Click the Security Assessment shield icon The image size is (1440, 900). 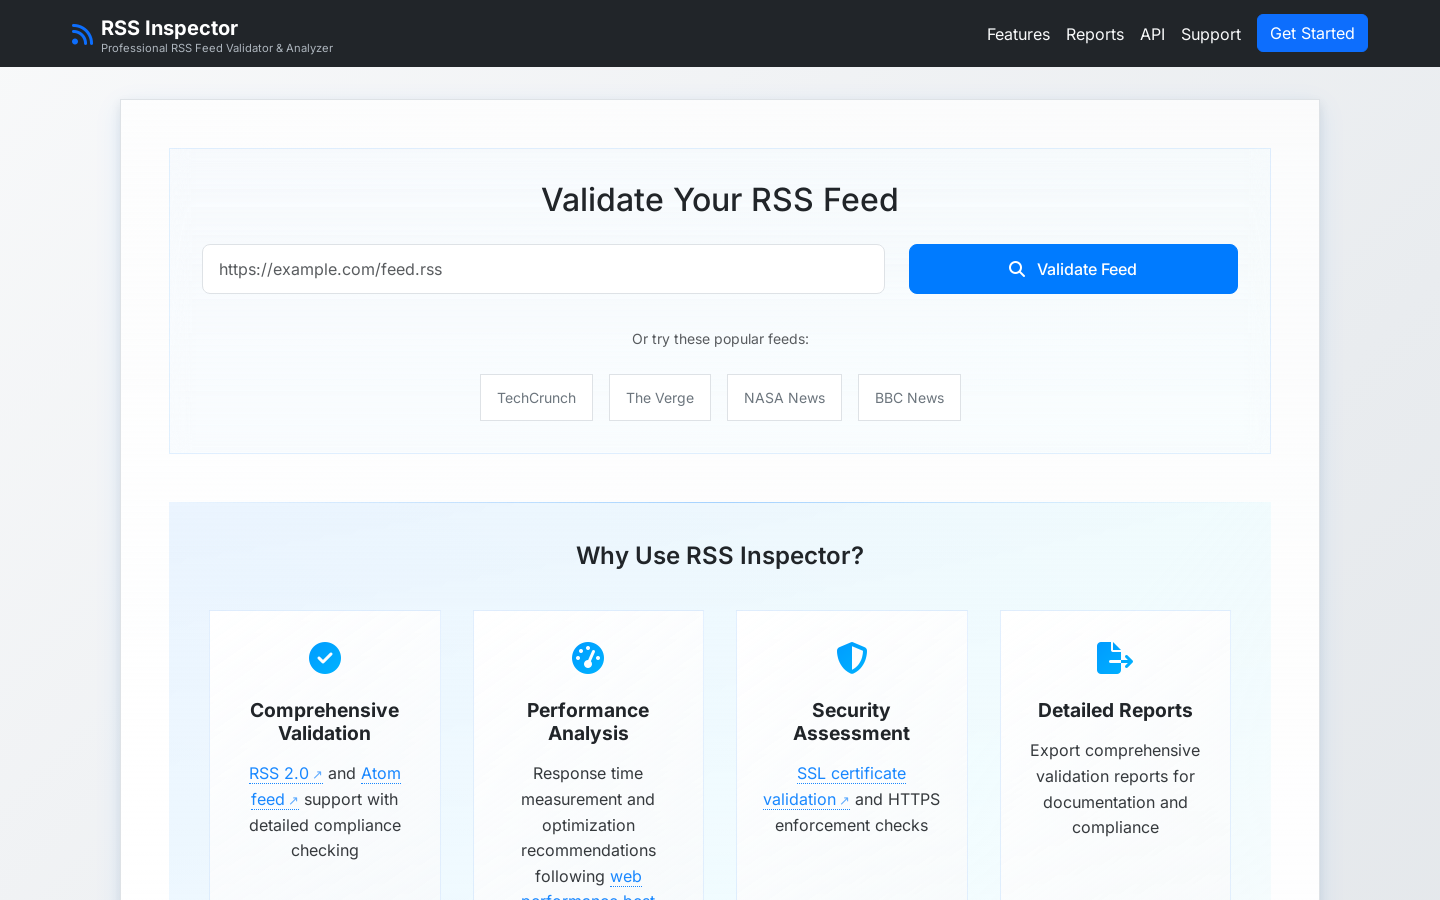coord(852,658)
